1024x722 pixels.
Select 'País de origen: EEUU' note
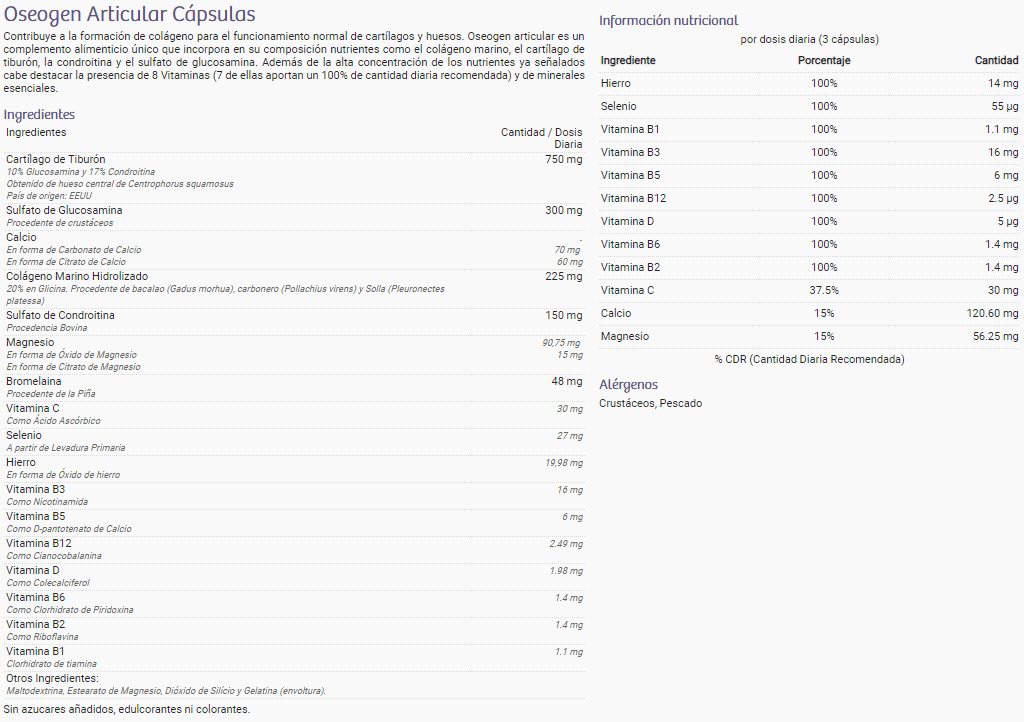49,196
